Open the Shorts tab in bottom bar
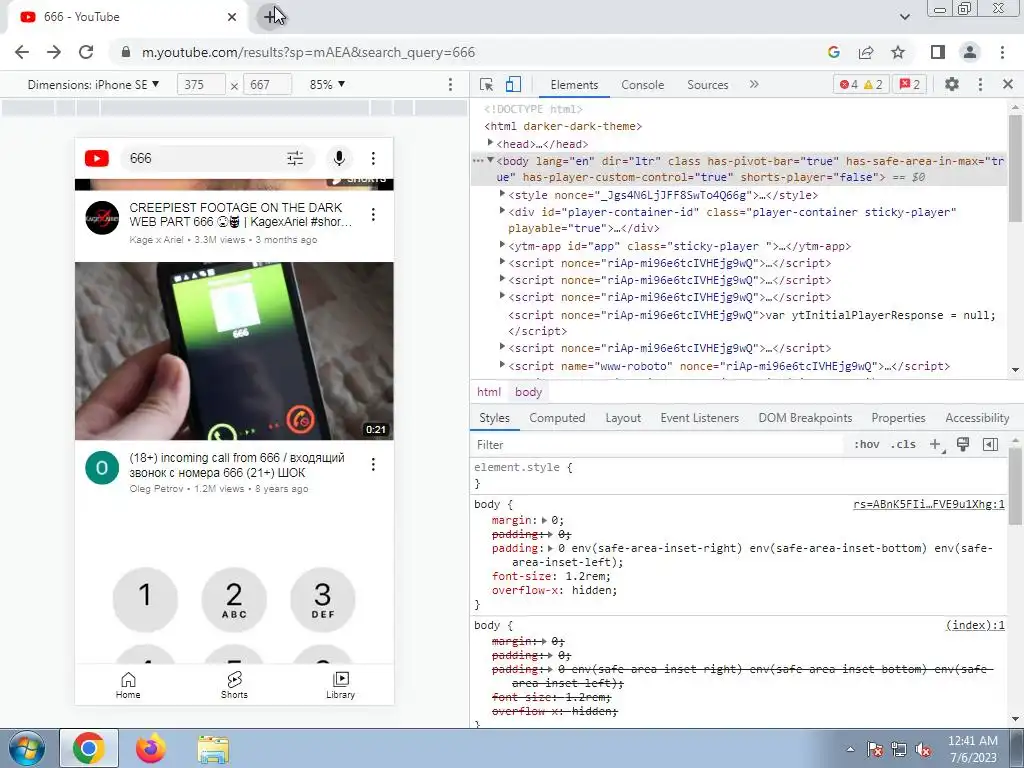Image resolution: width=1024 pixels, height=768 pixels. click(x=234, y=685)
